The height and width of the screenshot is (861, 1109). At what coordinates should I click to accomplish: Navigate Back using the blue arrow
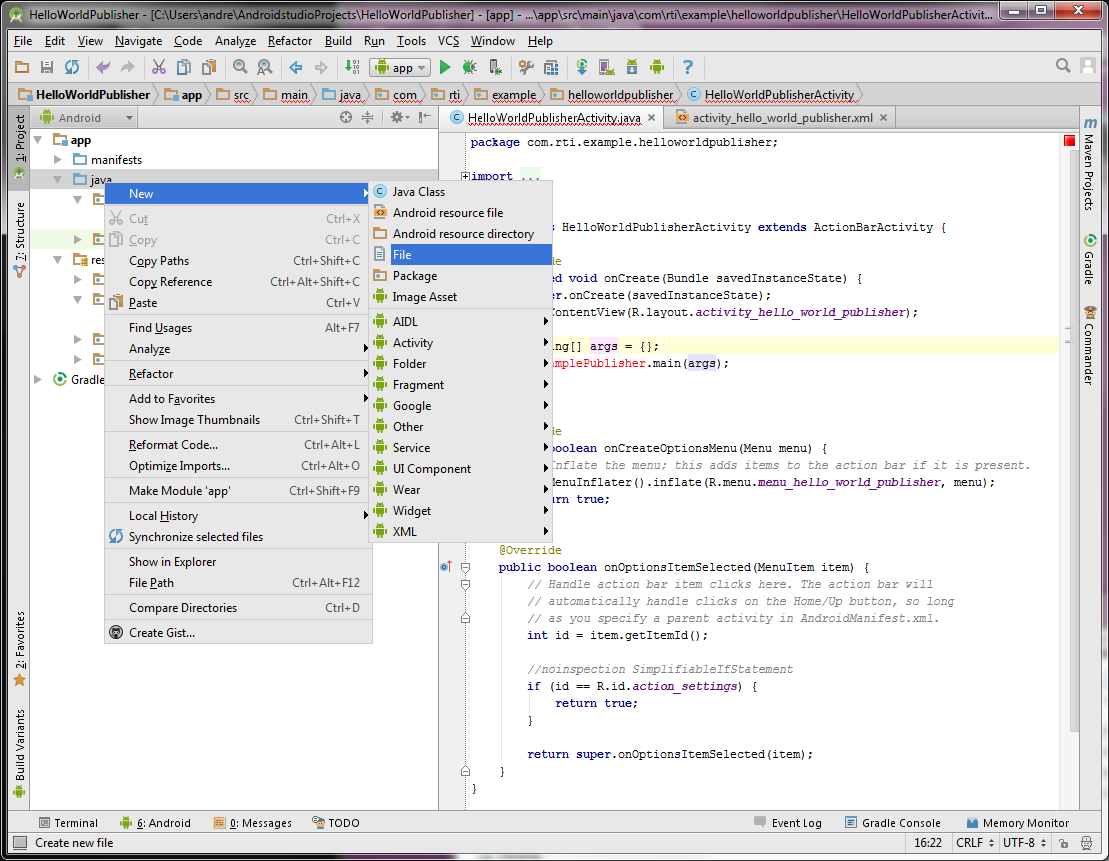pos(296,67)
